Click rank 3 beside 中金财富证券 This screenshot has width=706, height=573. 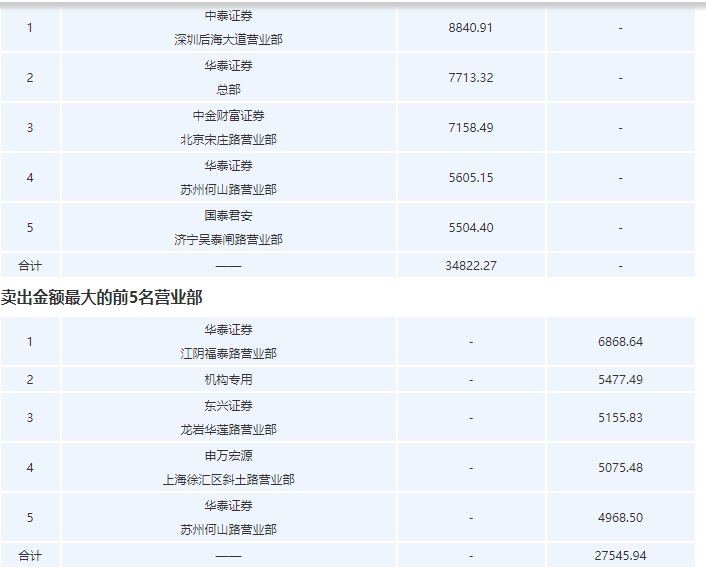pyautogui.click(x=30, y=128)
